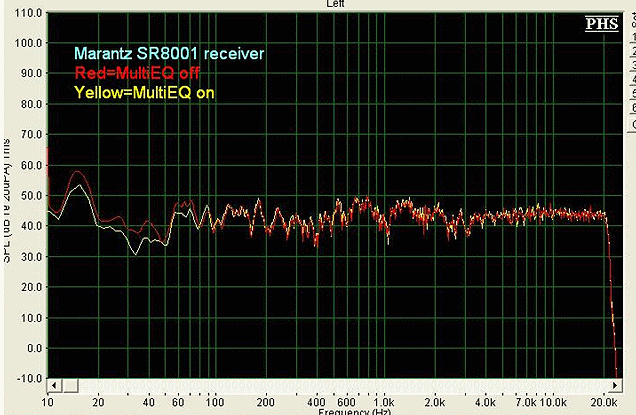Click the left arrow of the horizontal scrollbar

point(55,385)
